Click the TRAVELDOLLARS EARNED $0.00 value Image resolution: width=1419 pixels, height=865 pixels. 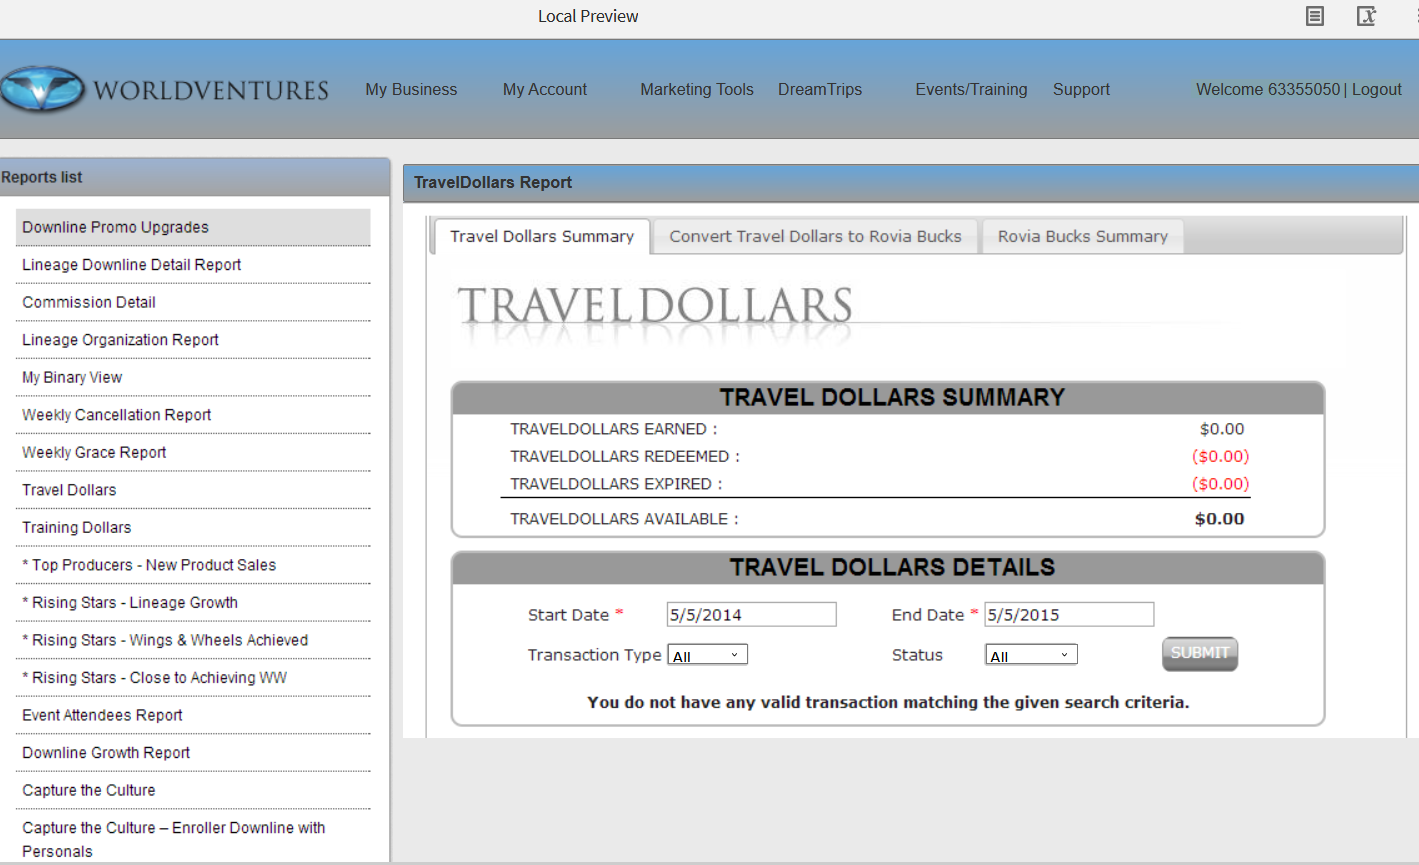pos(1222,429)
